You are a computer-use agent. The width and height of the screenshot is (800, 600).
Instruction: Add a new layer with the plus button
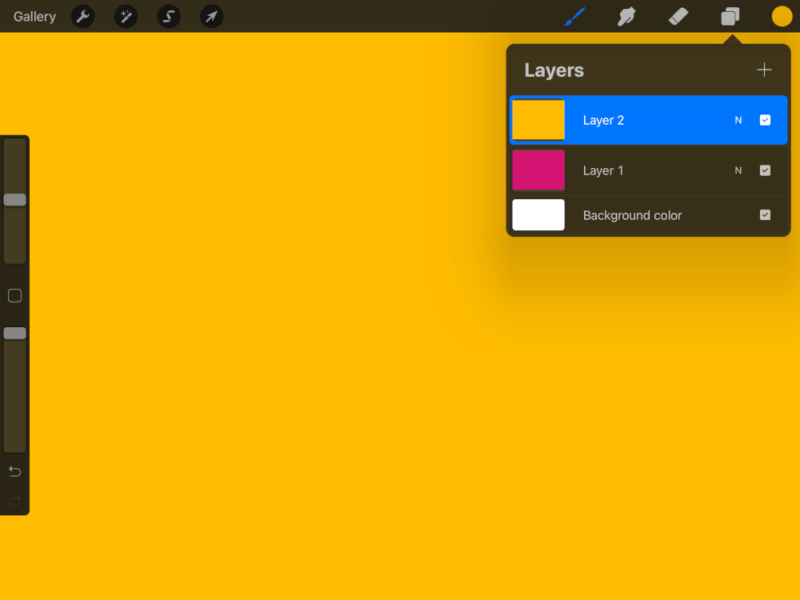coord(764,70)
